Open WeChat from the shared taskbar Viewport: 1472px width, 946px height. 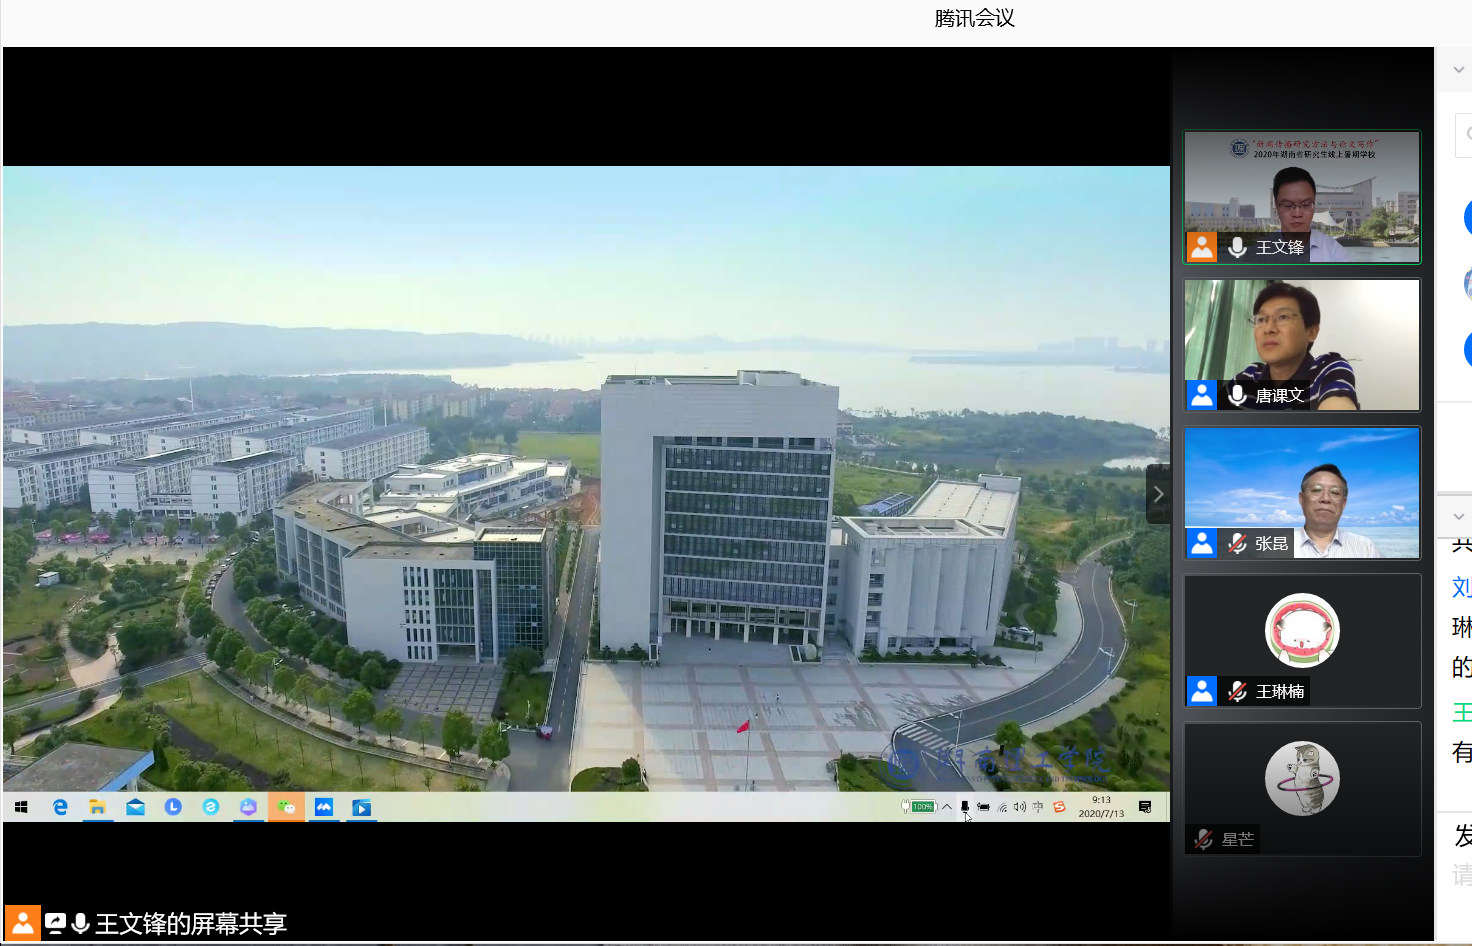pyautogui.click(x=286, y=807)
